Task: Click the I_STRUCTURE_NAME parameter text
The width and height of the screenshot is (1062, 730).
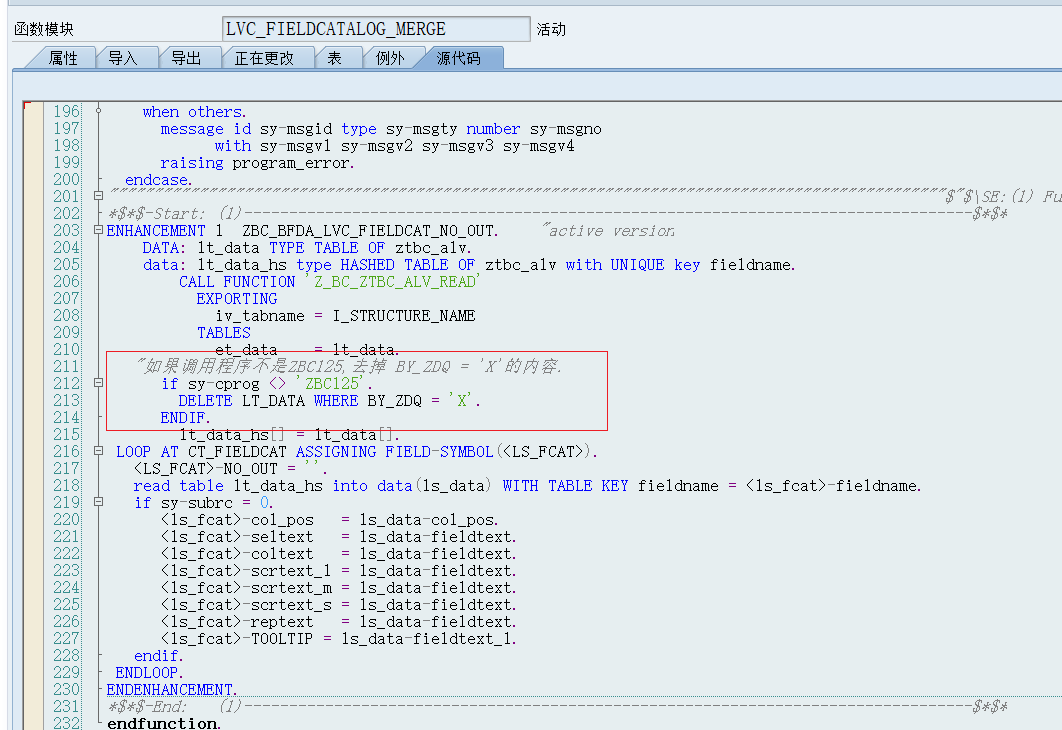Action: point(404,316)
